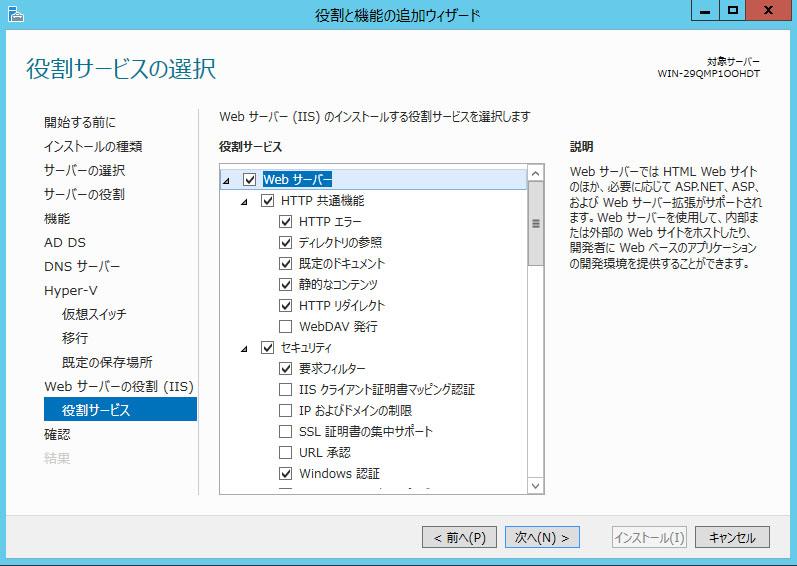Select the WebDAV 発行 tree label
Image resolution: width=797 pixels, height=566 pixels.
pyautogui.click(x=338, y=326)
